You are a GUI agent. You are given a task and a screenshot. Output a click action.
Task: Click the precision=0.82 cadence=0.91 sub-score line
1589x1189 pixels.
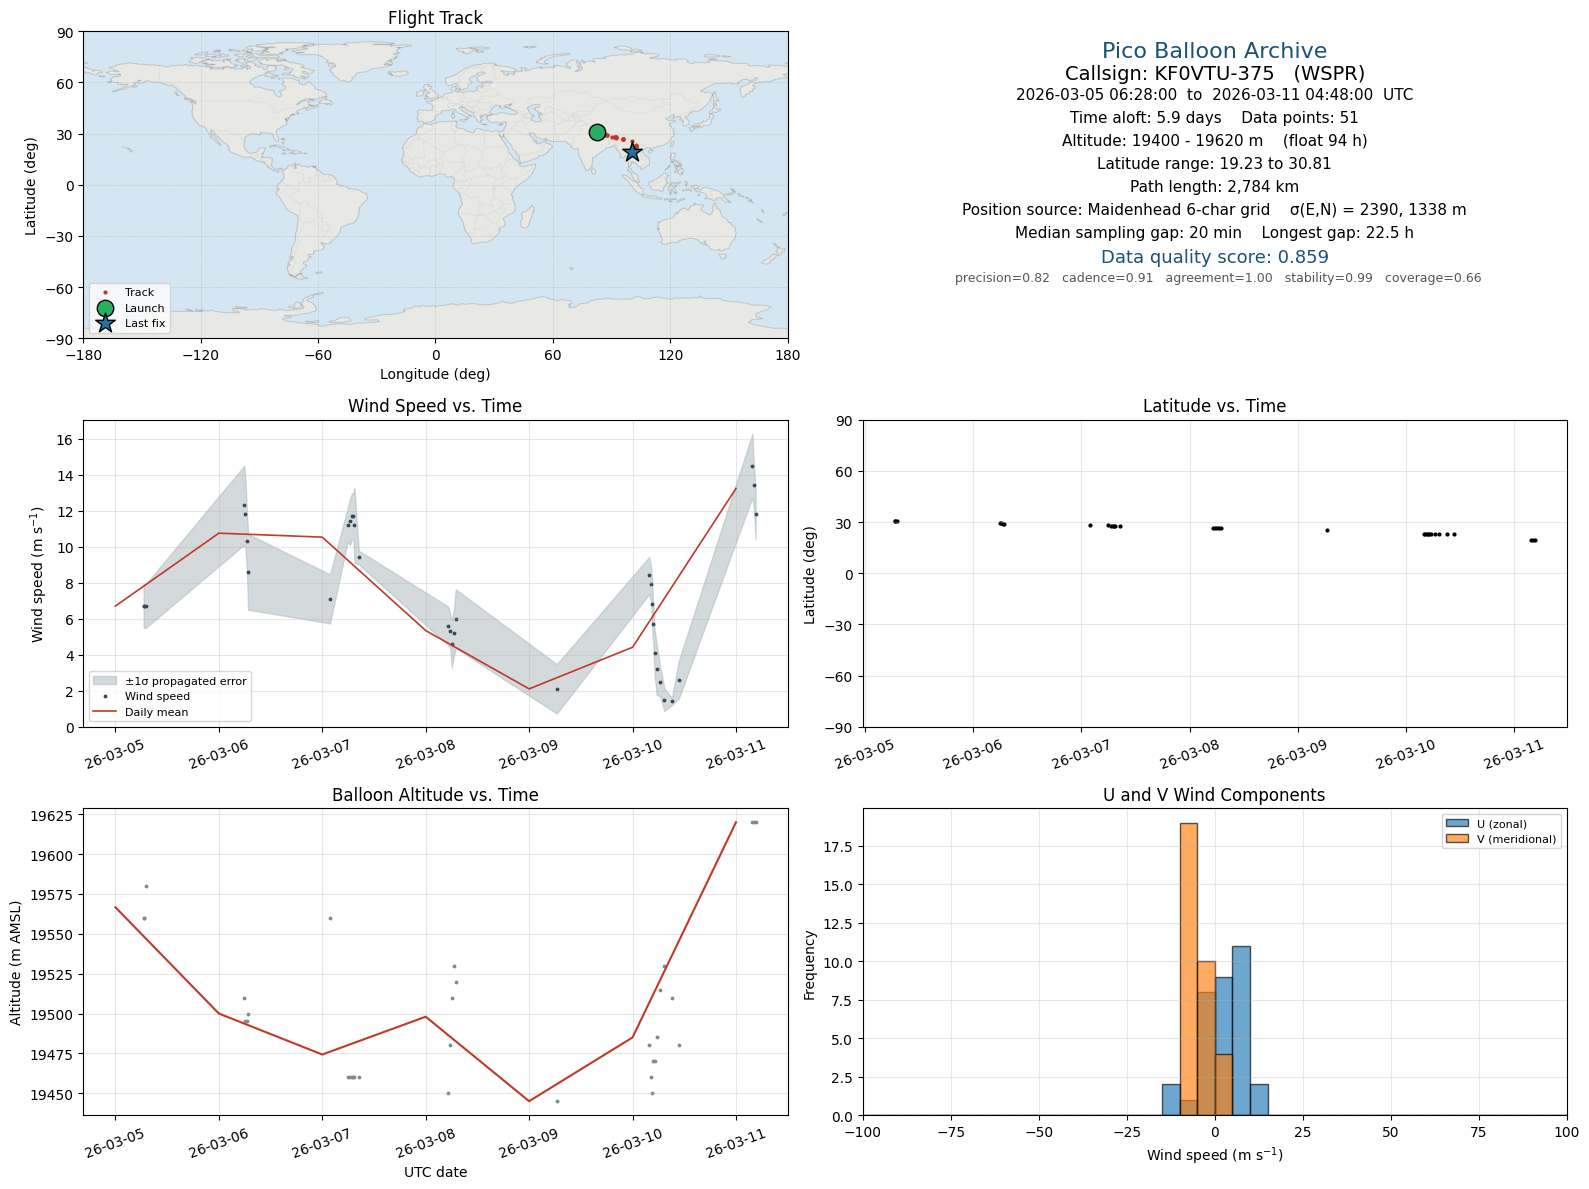point(1218,278)
